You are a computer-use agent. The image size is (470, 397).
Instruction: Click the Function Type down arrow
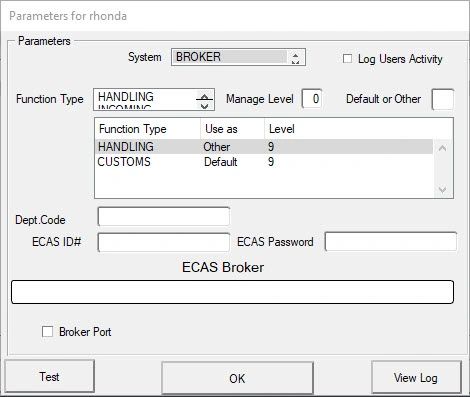pyautogui.click(x=204, y=106)
